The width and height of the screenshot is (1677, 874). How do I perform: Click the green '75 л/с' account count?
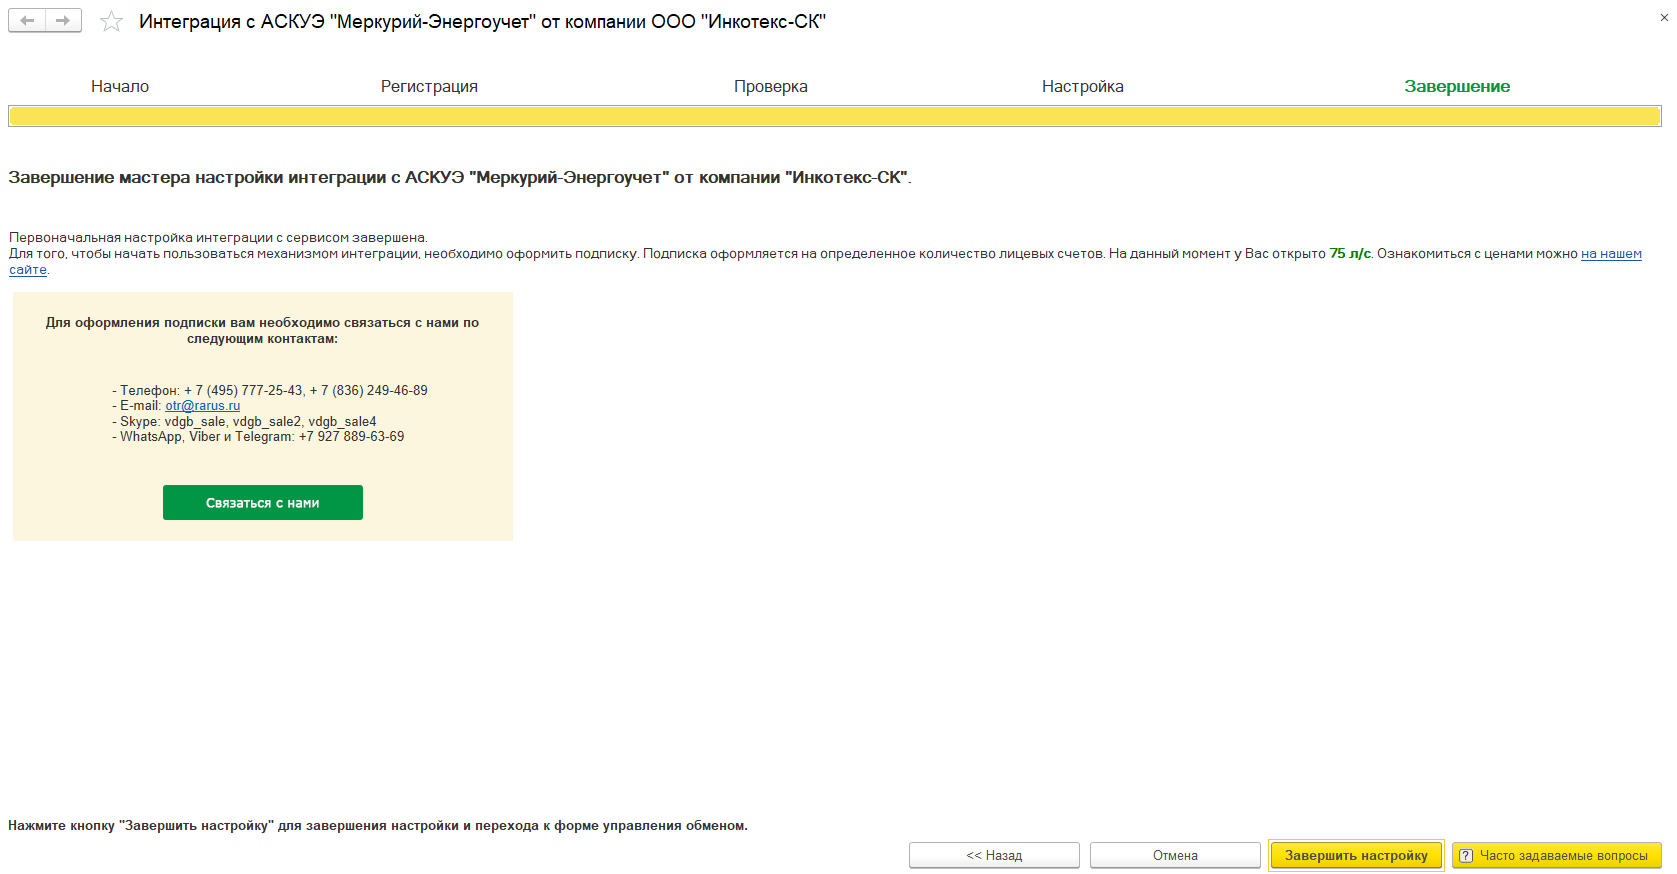(x=1350, y=254)
